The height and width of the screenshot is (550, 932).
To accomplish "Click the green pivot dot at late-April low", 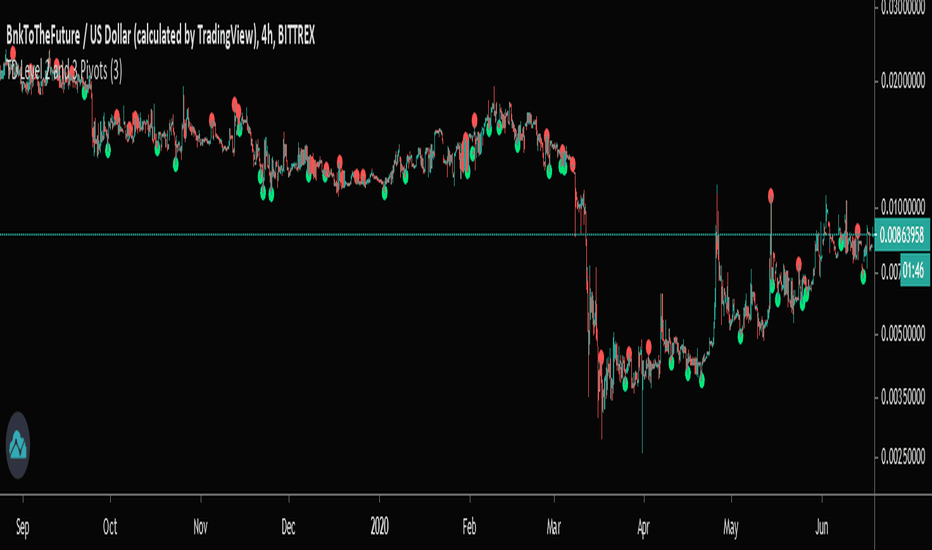I will click(702, 381).
